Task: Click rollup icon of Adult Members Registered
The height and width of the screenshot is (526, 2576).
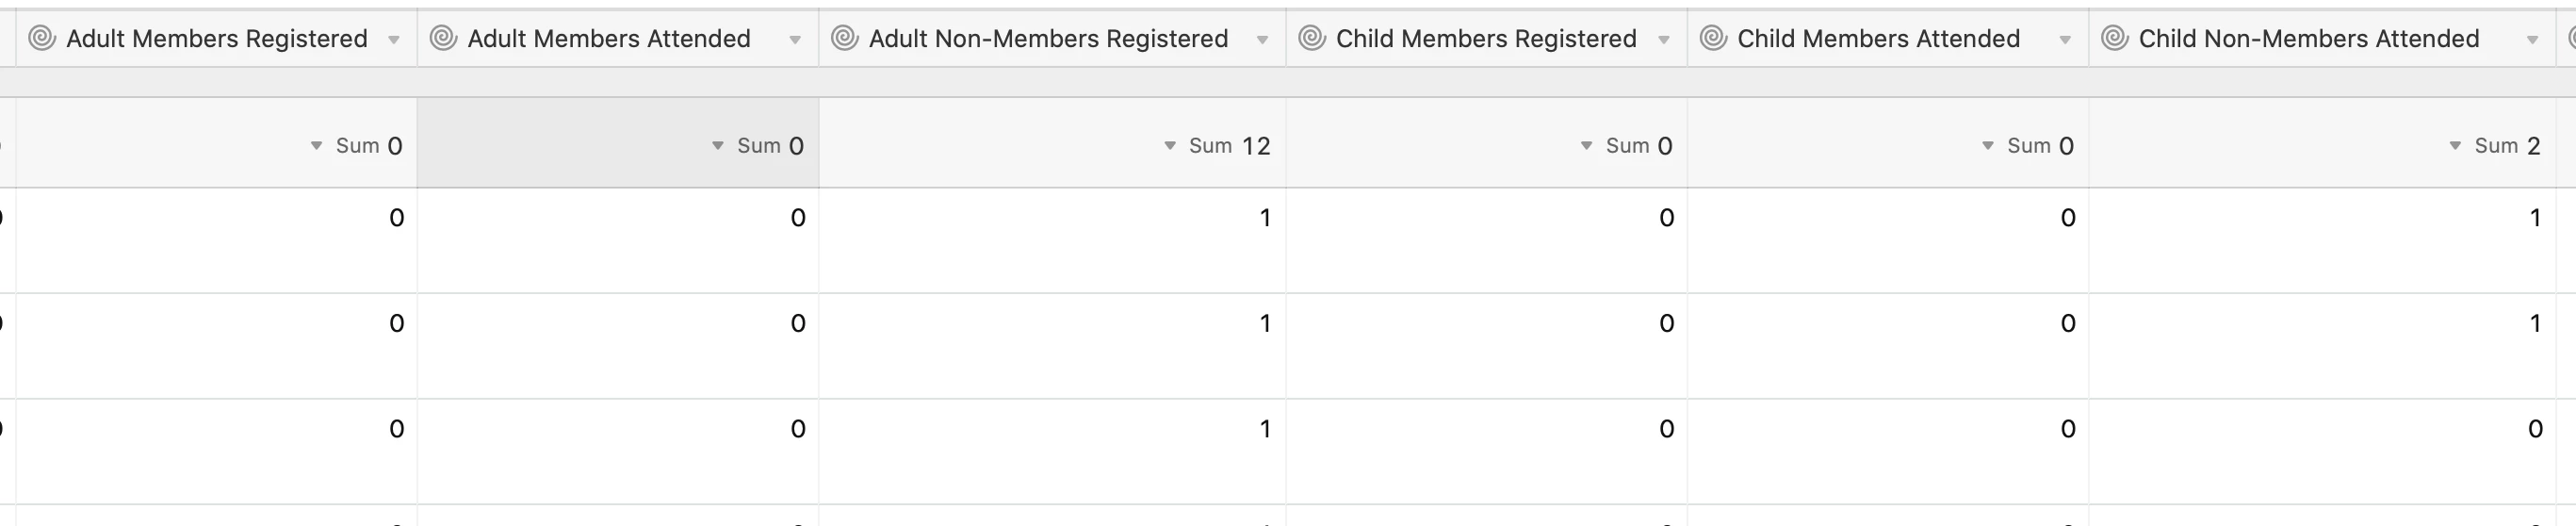Action: 42,38
